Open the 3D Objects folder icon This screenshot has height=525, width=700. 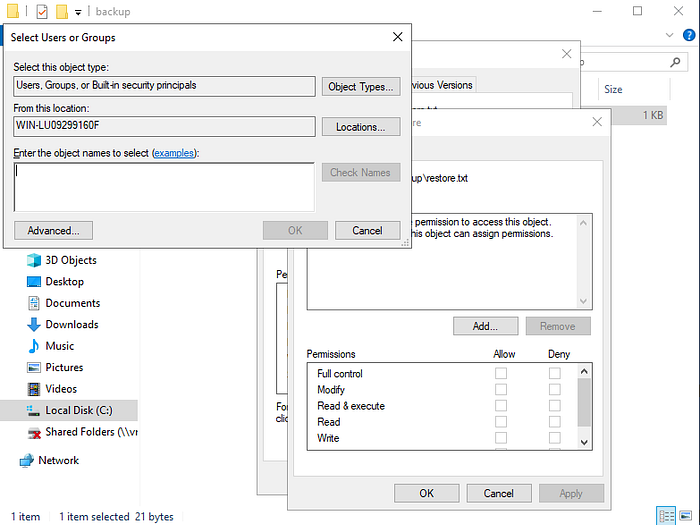(x=34, y=260)
